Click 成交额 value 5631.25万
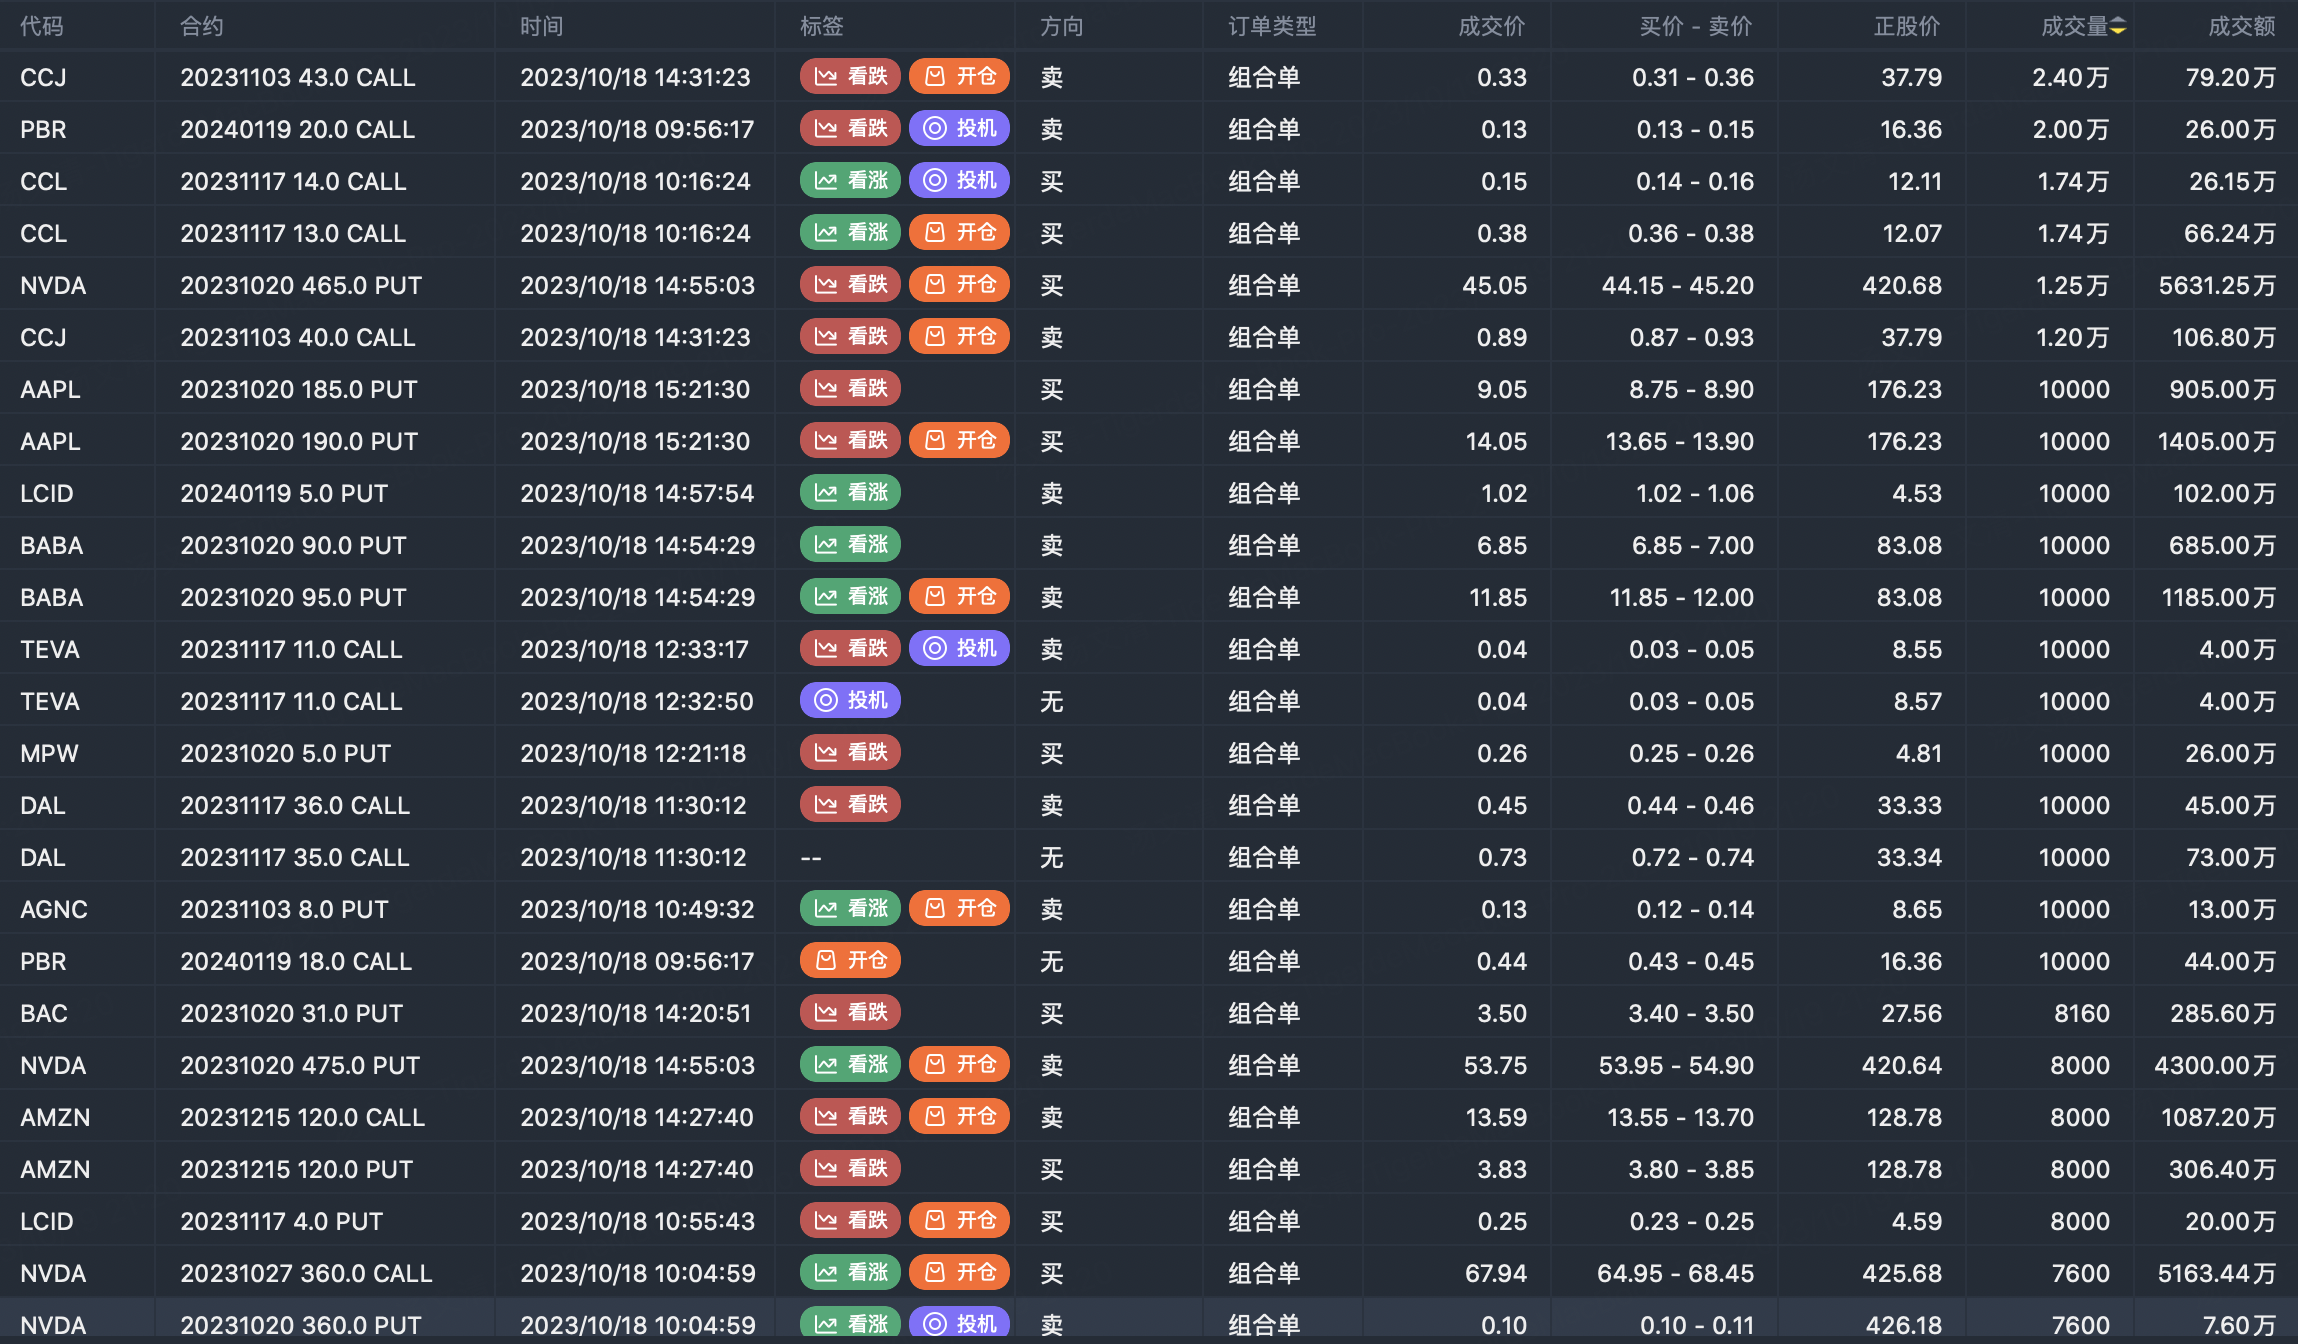This screenshot has height=1344, width=2298. (2217, 285)
